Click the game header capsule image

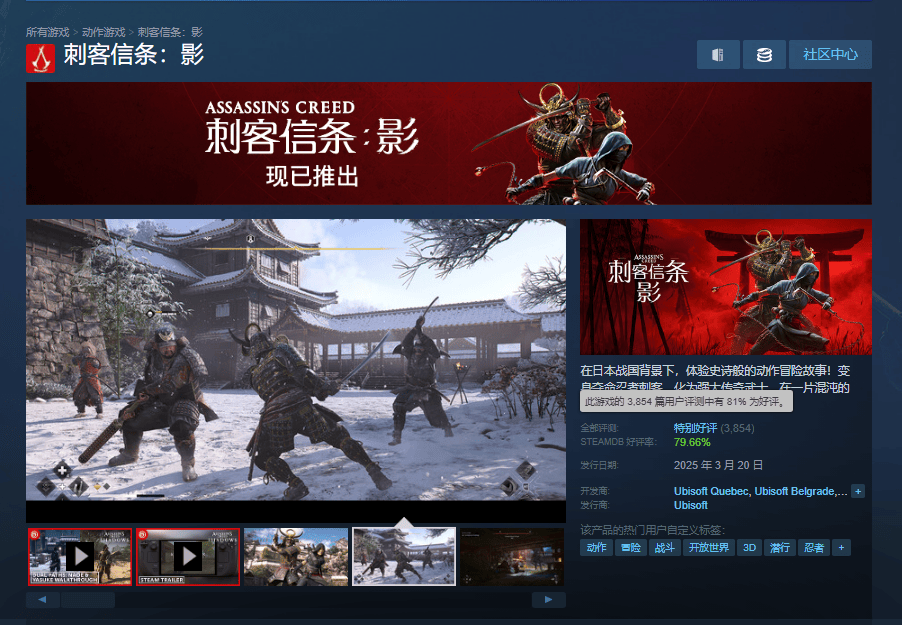pos(726,287)
